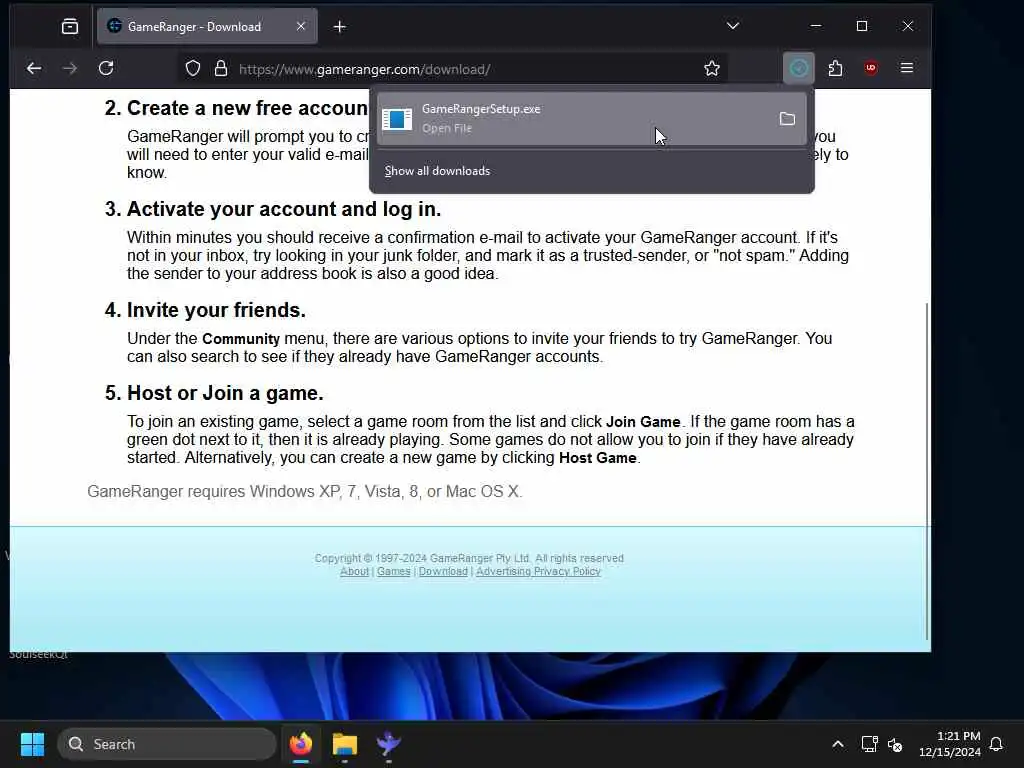Minimize the Firefox window
The image size is (1024, 768).
816,26
